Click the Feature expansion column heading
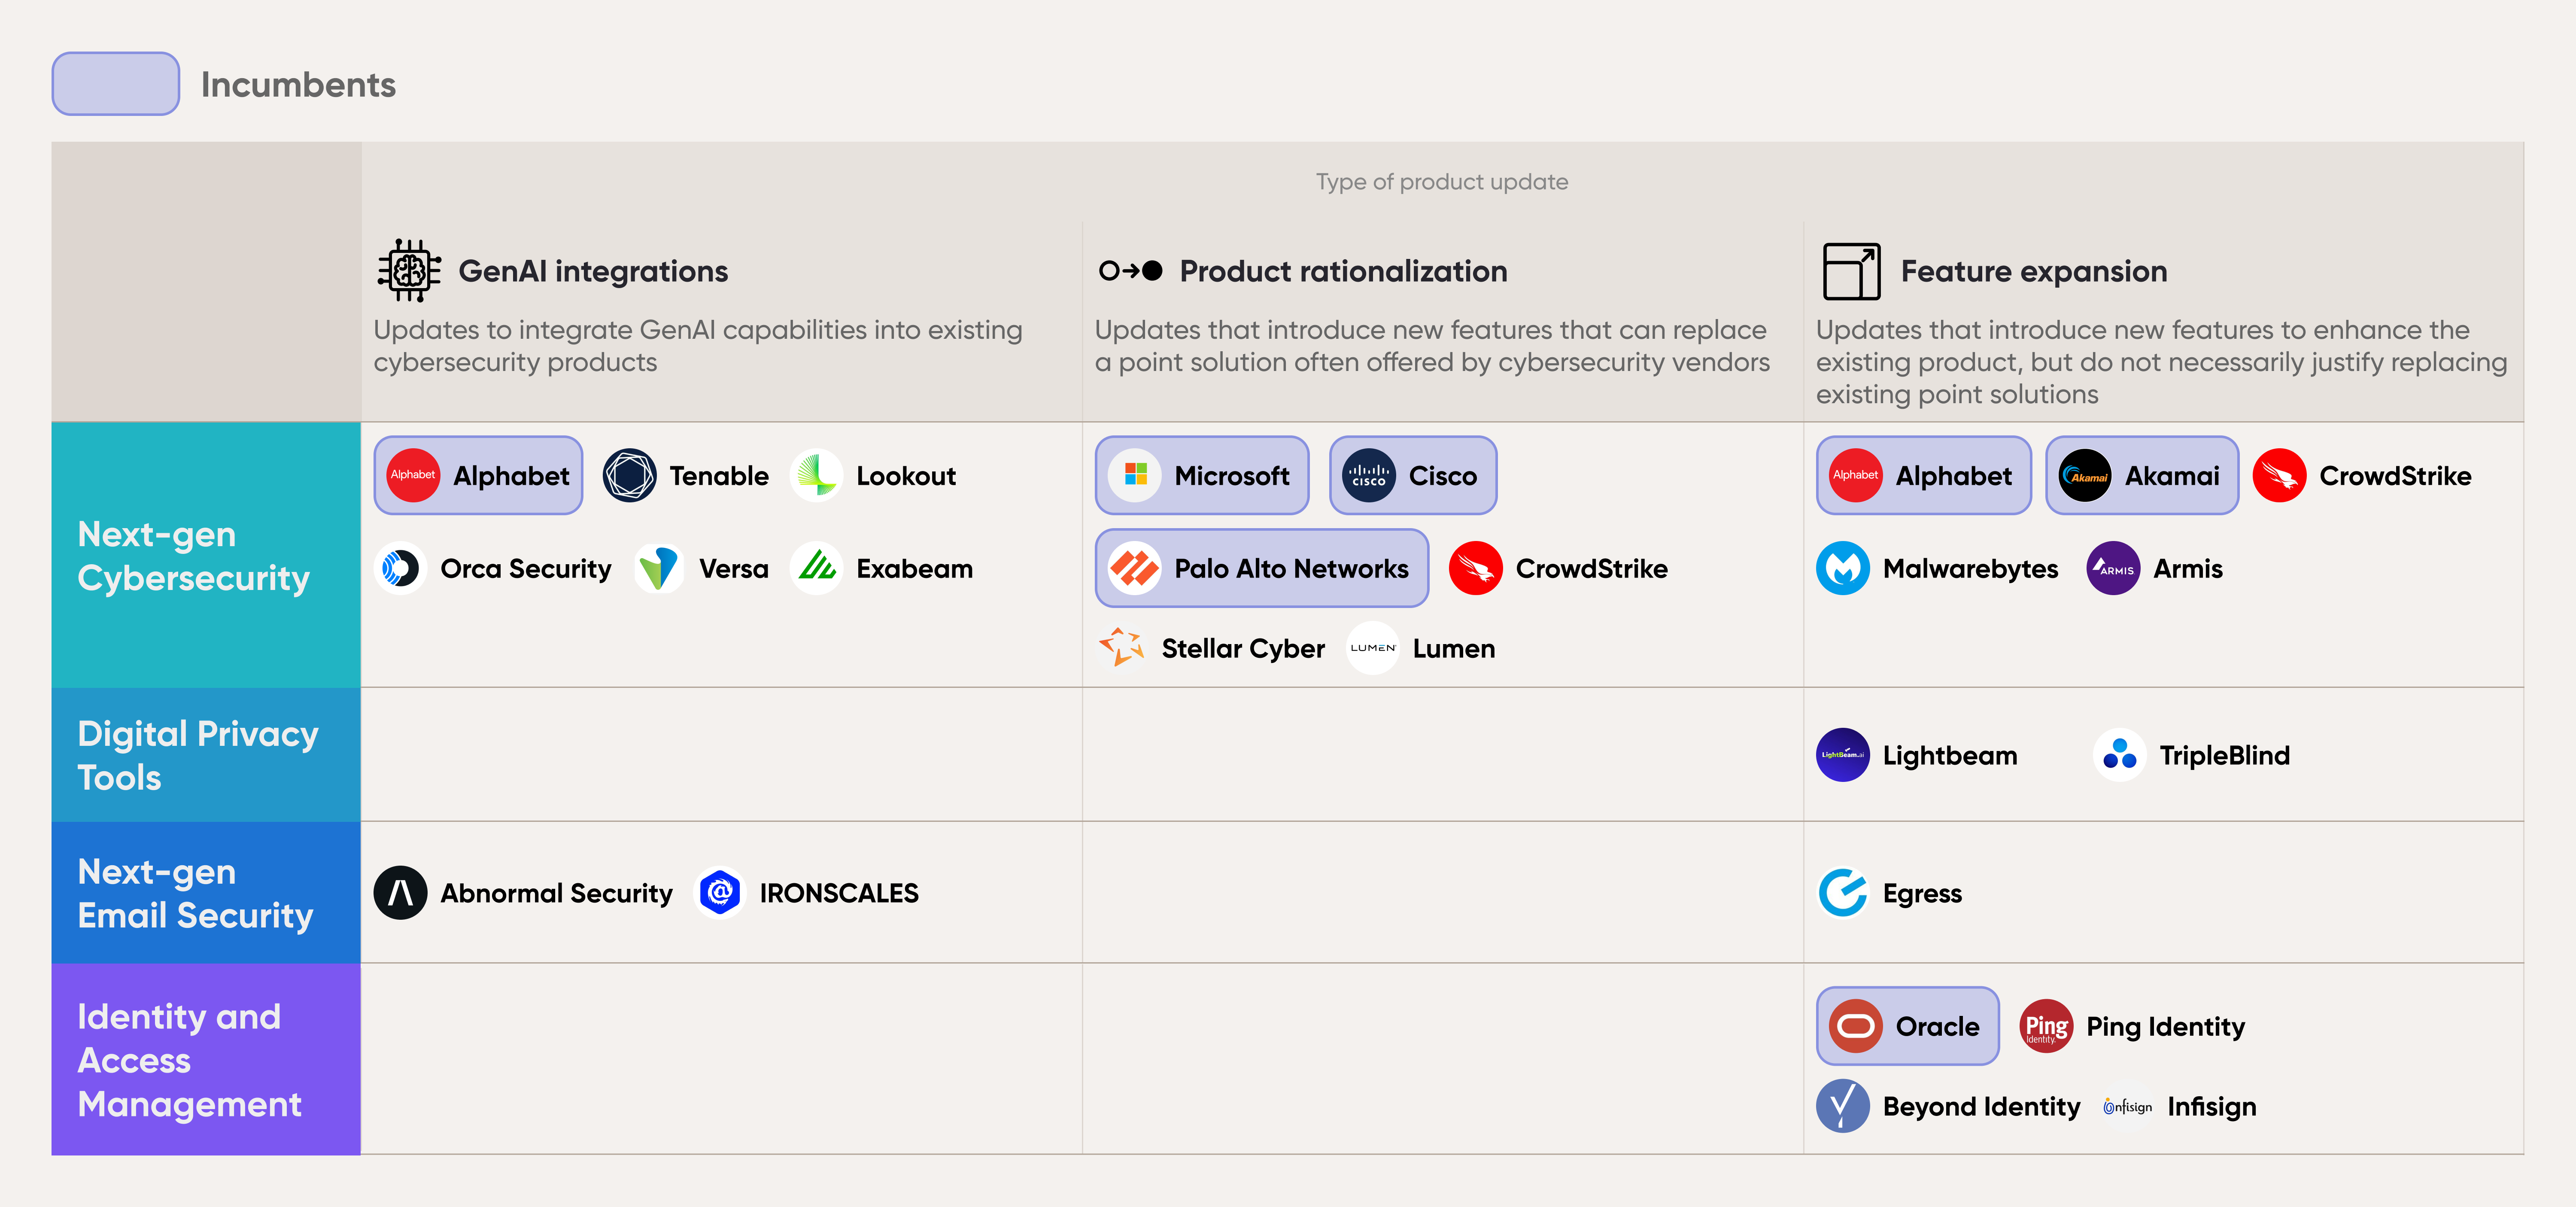The image size is (2576, 1207). pyautogui.click(x=2034, y=271)
